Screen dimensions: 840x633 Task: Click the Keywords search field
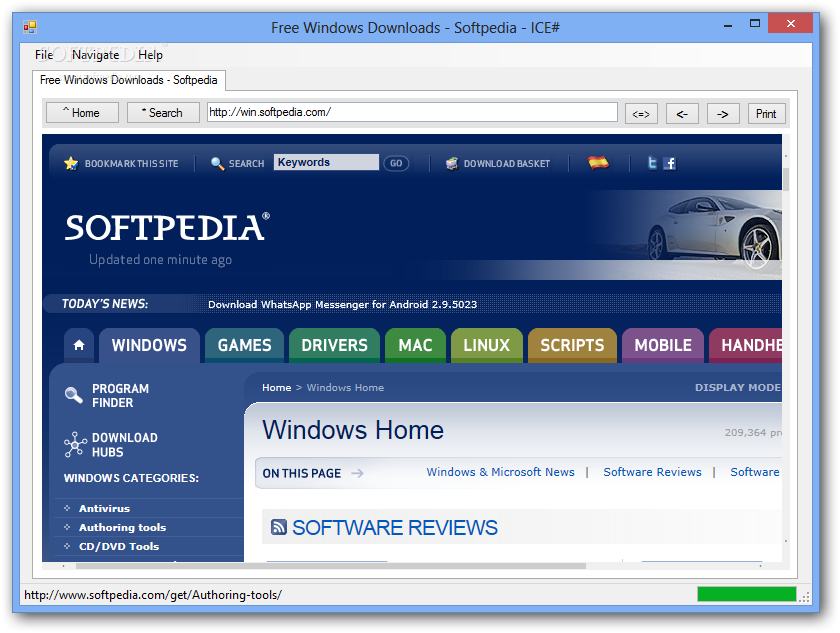[326, 162]
